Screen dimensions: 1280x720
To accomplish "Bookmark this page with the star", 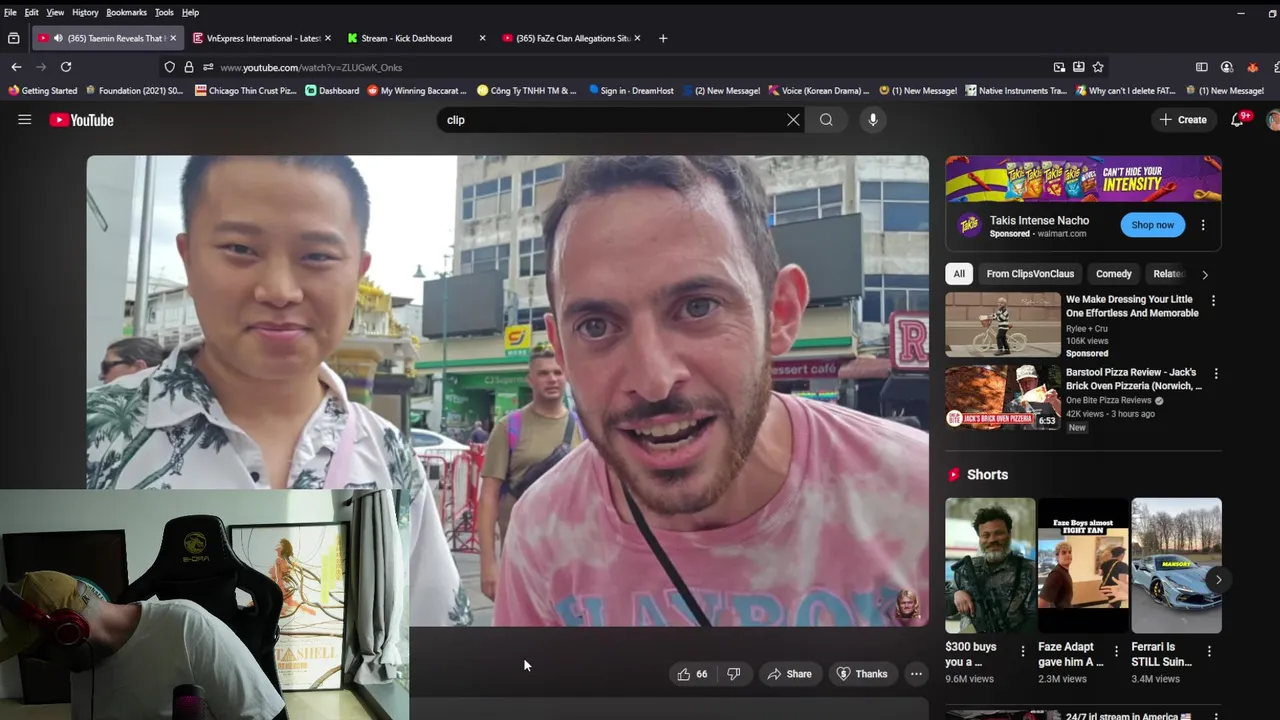I will click(x=1098, y=67).
